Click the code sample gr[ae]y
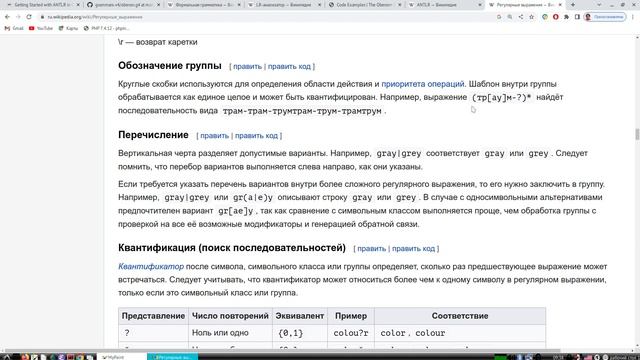640x360 pixels. [236, 211]
